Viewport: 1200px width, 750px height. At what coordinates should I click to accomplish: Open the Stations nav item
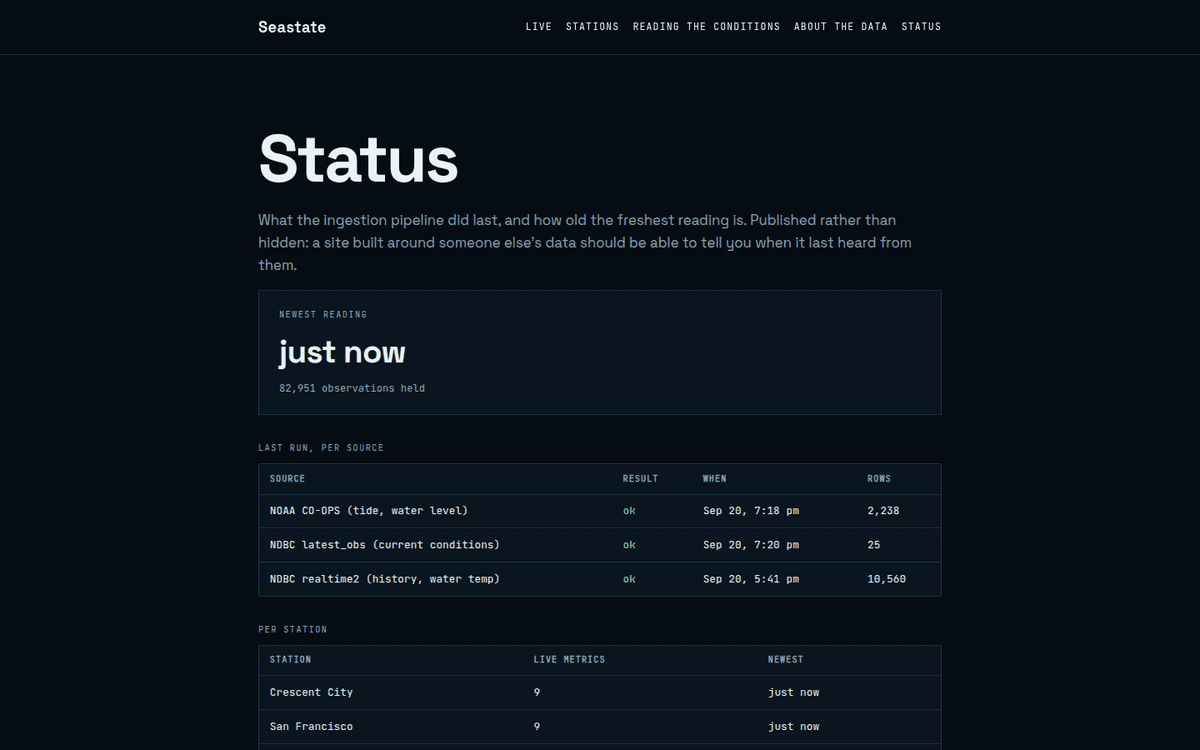pos(592,27)
